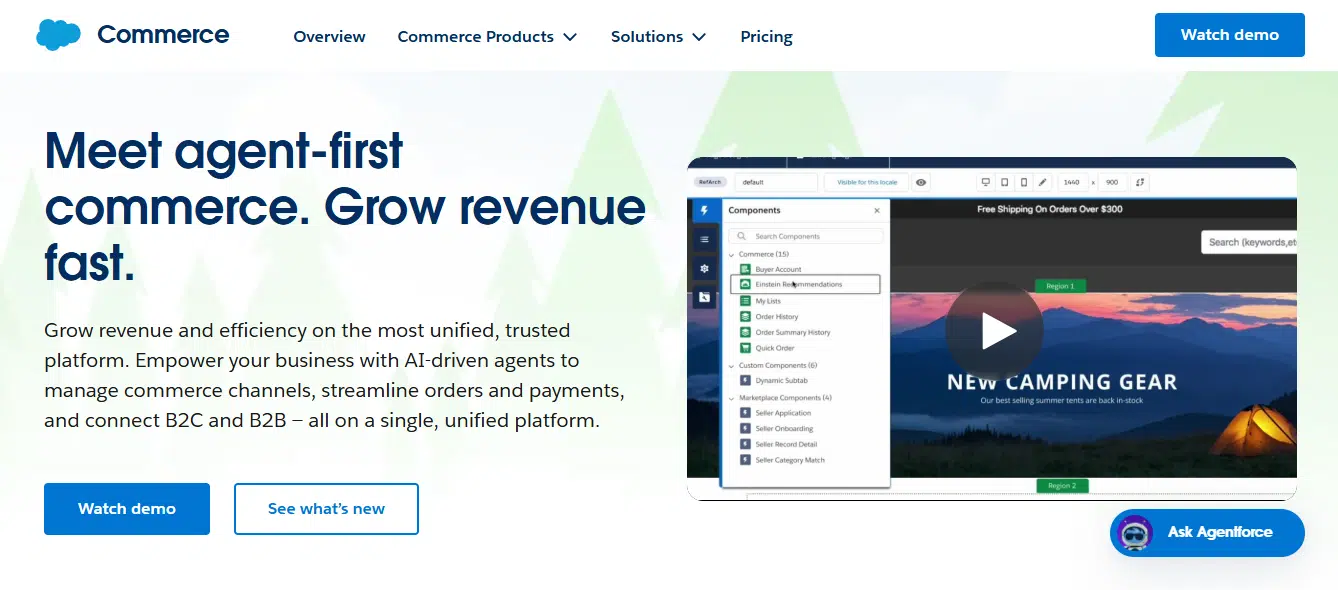Screen dimensions: 1338x590
Task: Open the default locale field in preview
Action: coord(776,183)
